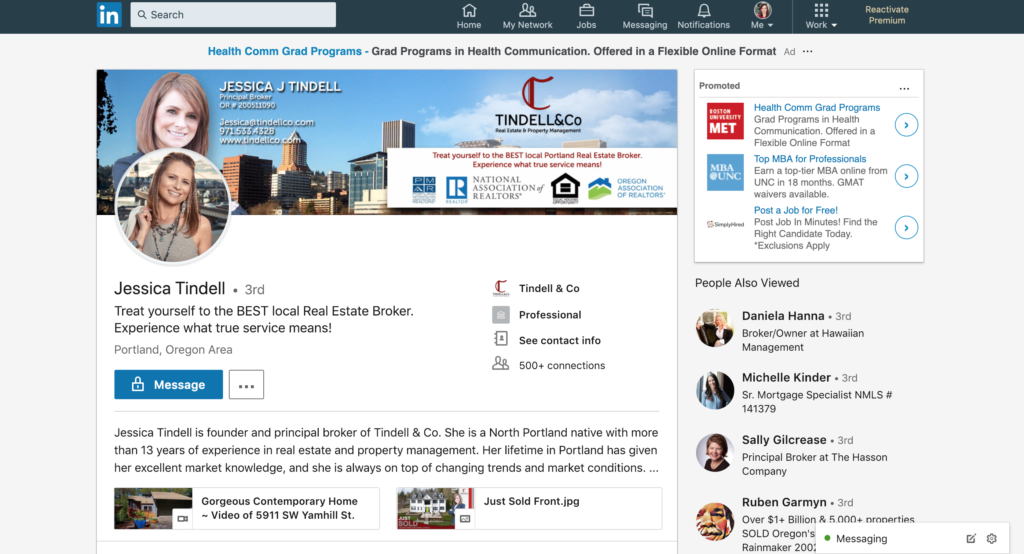
Task: Click the SimplyHired ad logo
Action: 725,224
